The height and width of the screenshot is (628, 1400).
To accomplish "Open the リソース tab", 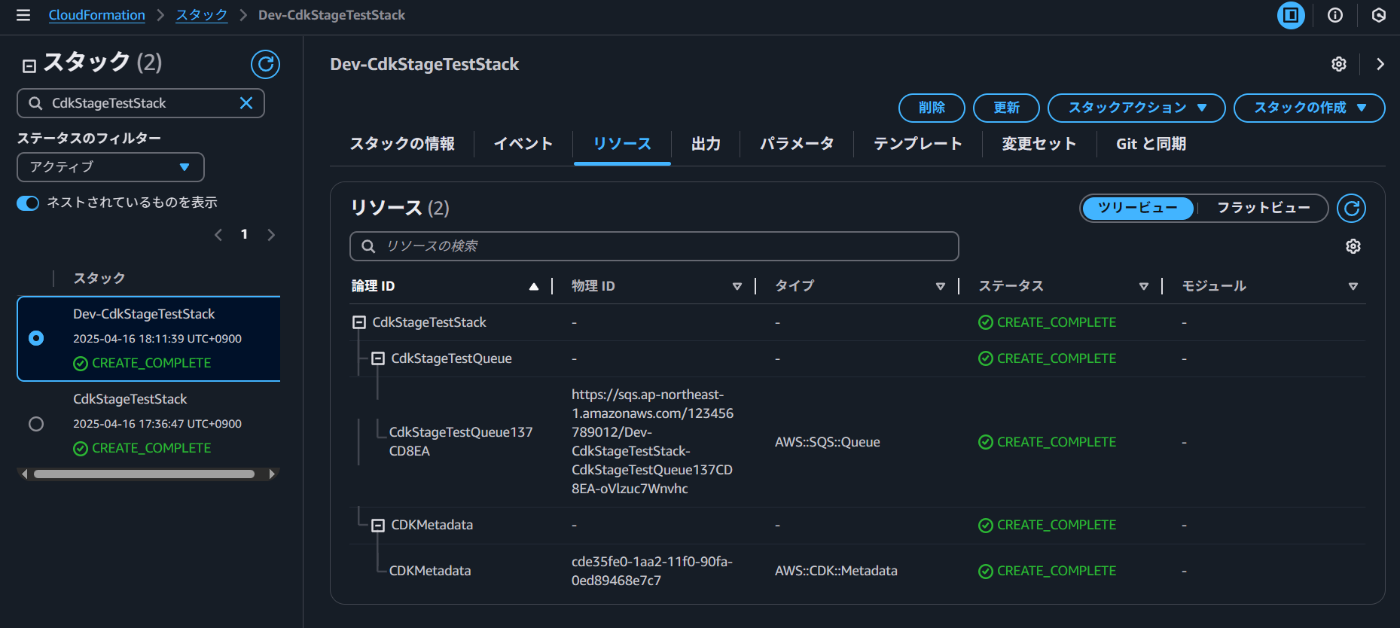I will pos(622,144).
